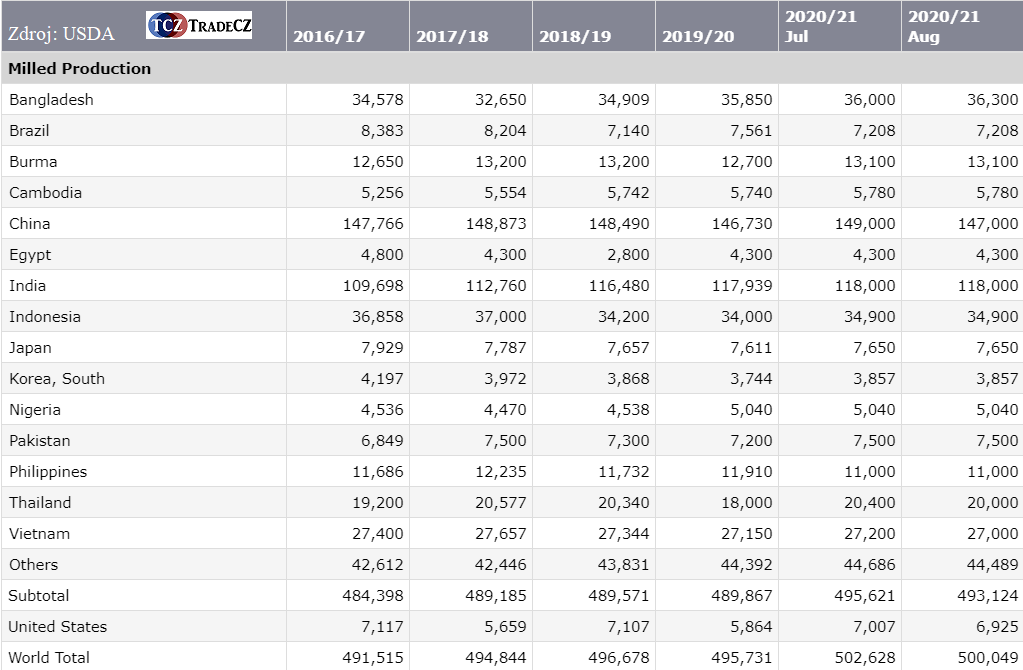Click the Zdroj: USDA source text
The image size is (1023, 670).
(x=61, y=34)
